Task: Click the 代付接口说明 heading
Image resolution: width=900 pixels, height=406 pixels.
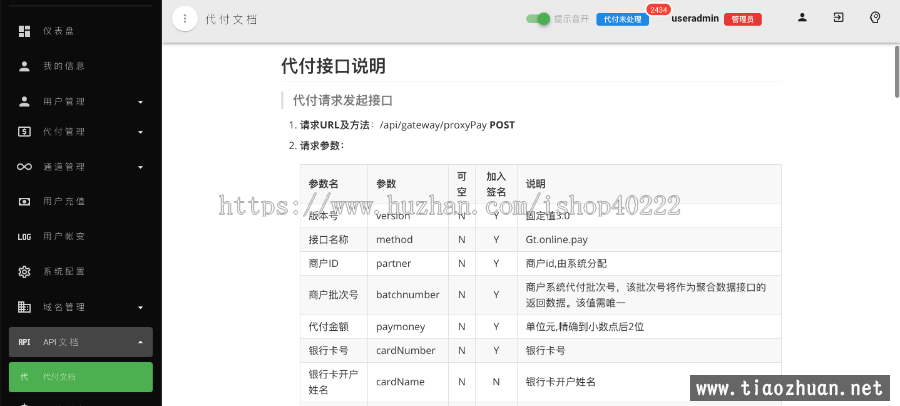Action: [333, 66]
